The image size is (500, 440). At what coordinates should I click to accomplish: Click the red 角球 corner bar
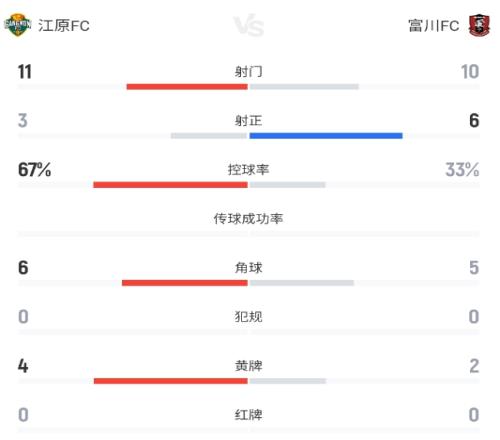185,283
